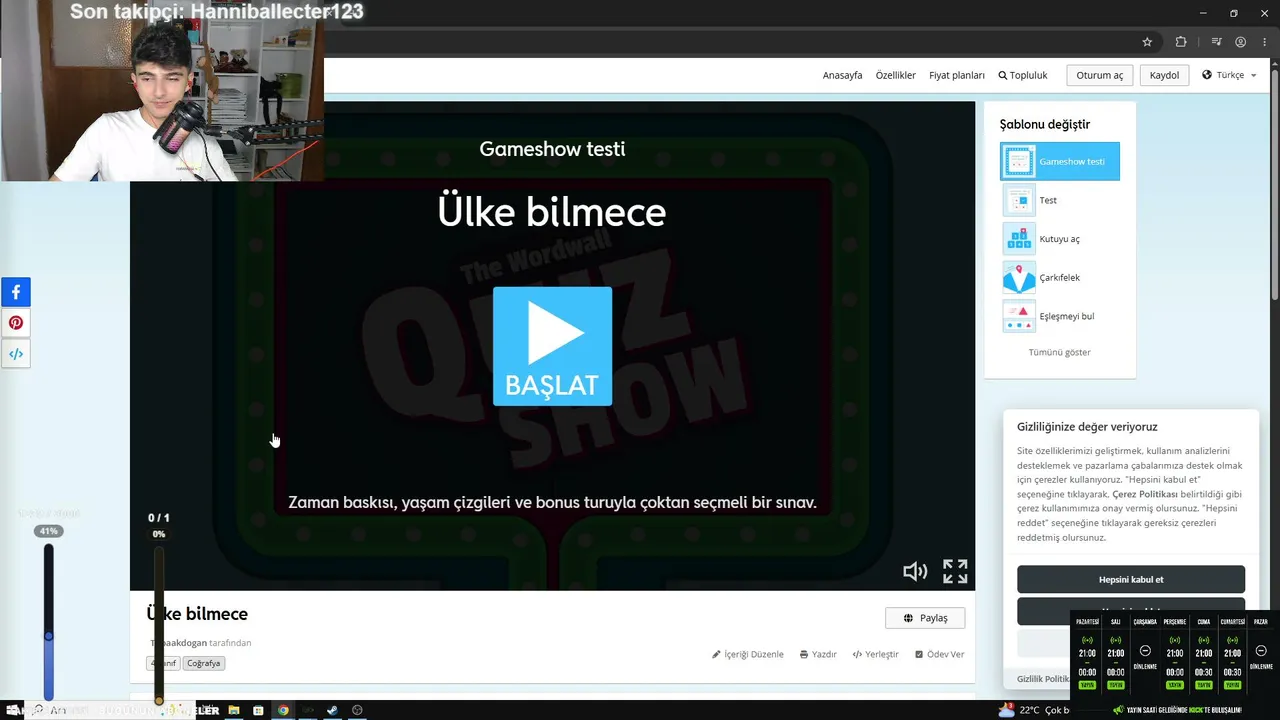This screenshot has width=1280, height=720.
Task: Open Özellikler in the top navigation
Action: (895, 75)
